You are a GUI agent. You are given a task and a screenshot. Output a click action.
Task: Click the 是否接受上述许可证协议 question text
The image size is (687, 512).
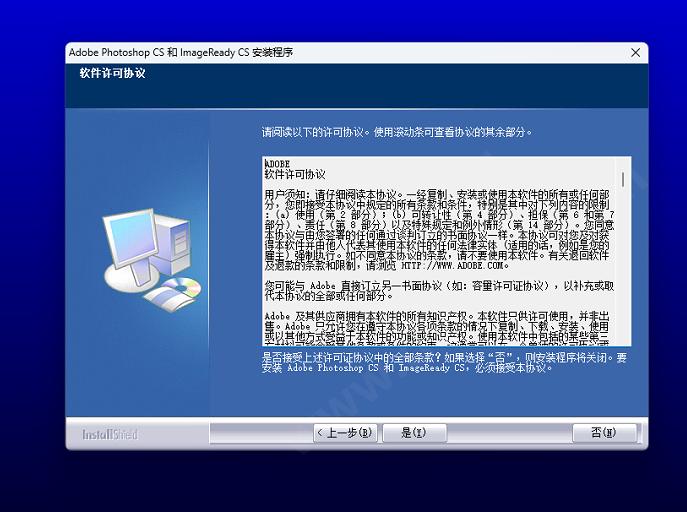(444, 363)
